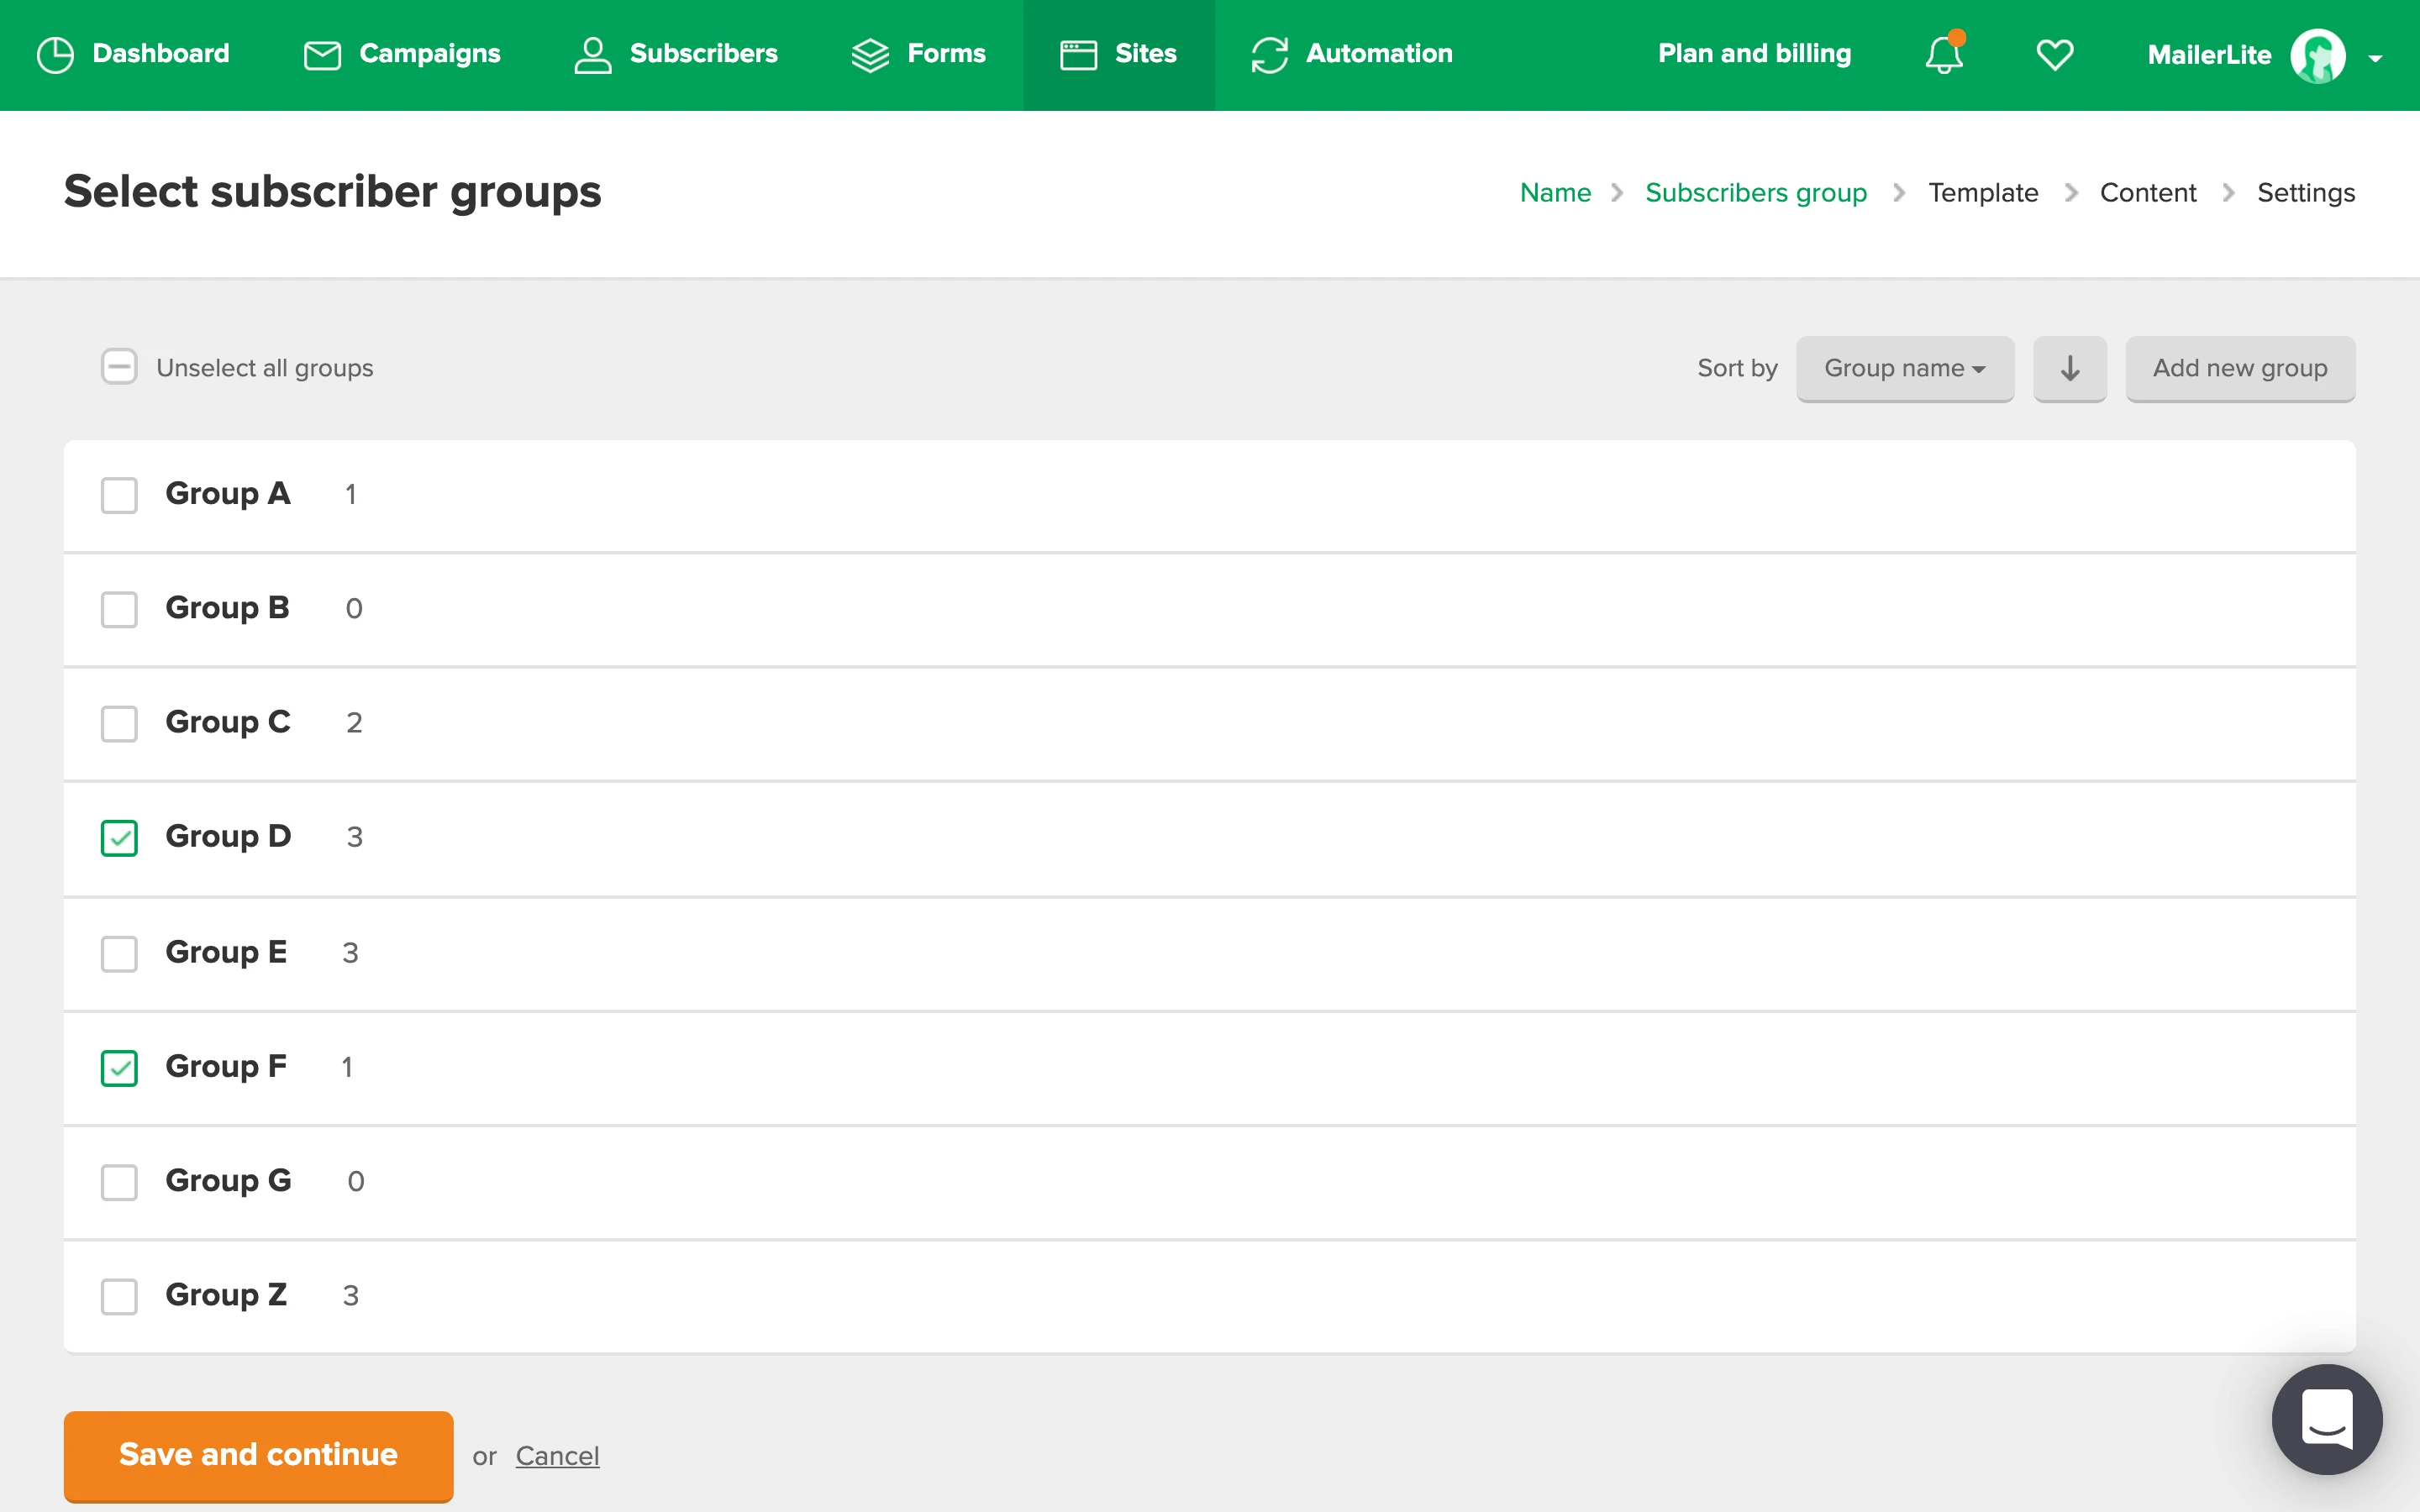This screenshot has width=2420, height=1512.
Task: Click the Automation refresh-arrows icon
Action: point(1269,54)
